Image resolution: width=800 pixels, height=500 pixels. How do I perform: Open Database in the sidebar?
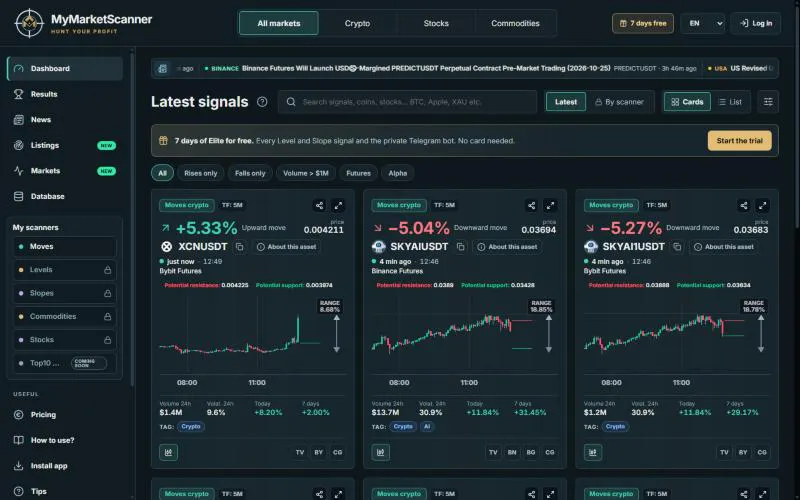[65, 196]
